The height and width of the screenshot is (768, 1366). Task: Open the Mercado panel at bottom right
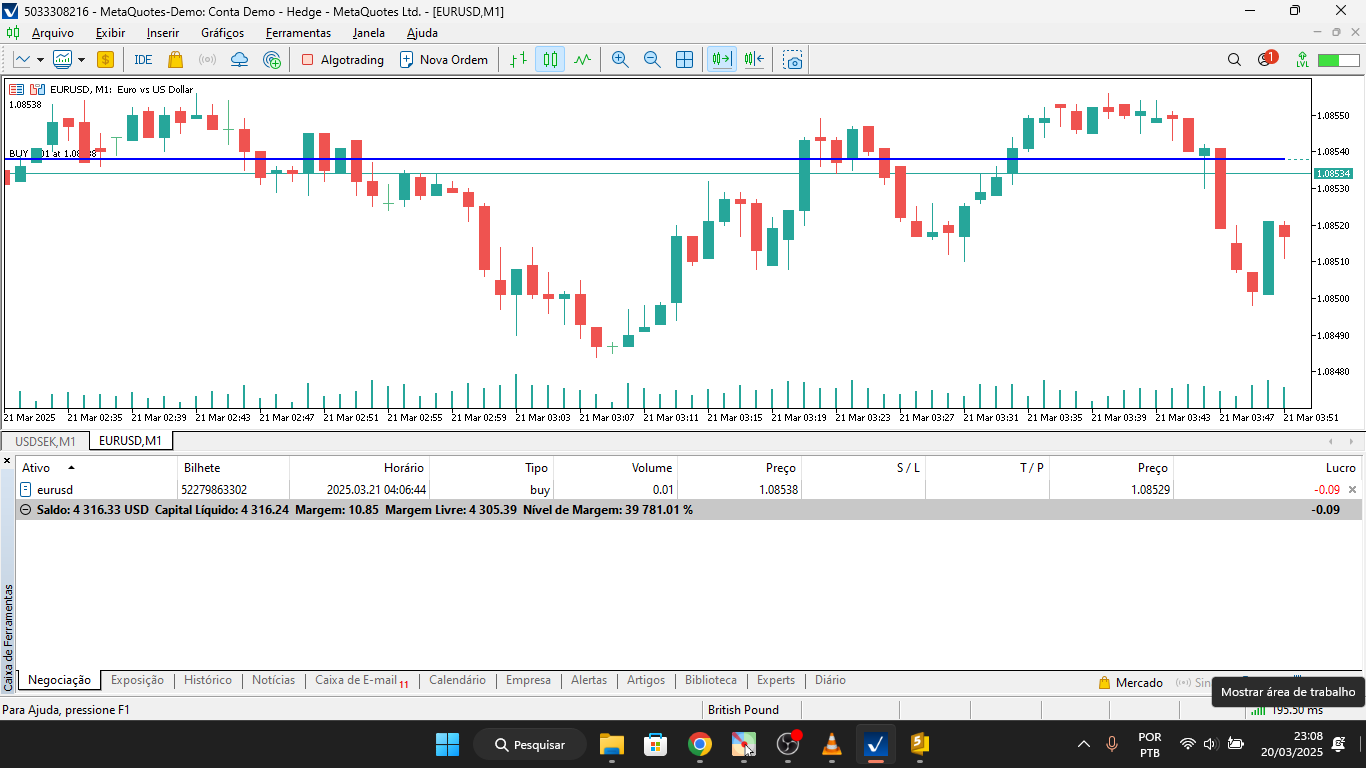coord(1130,681)
